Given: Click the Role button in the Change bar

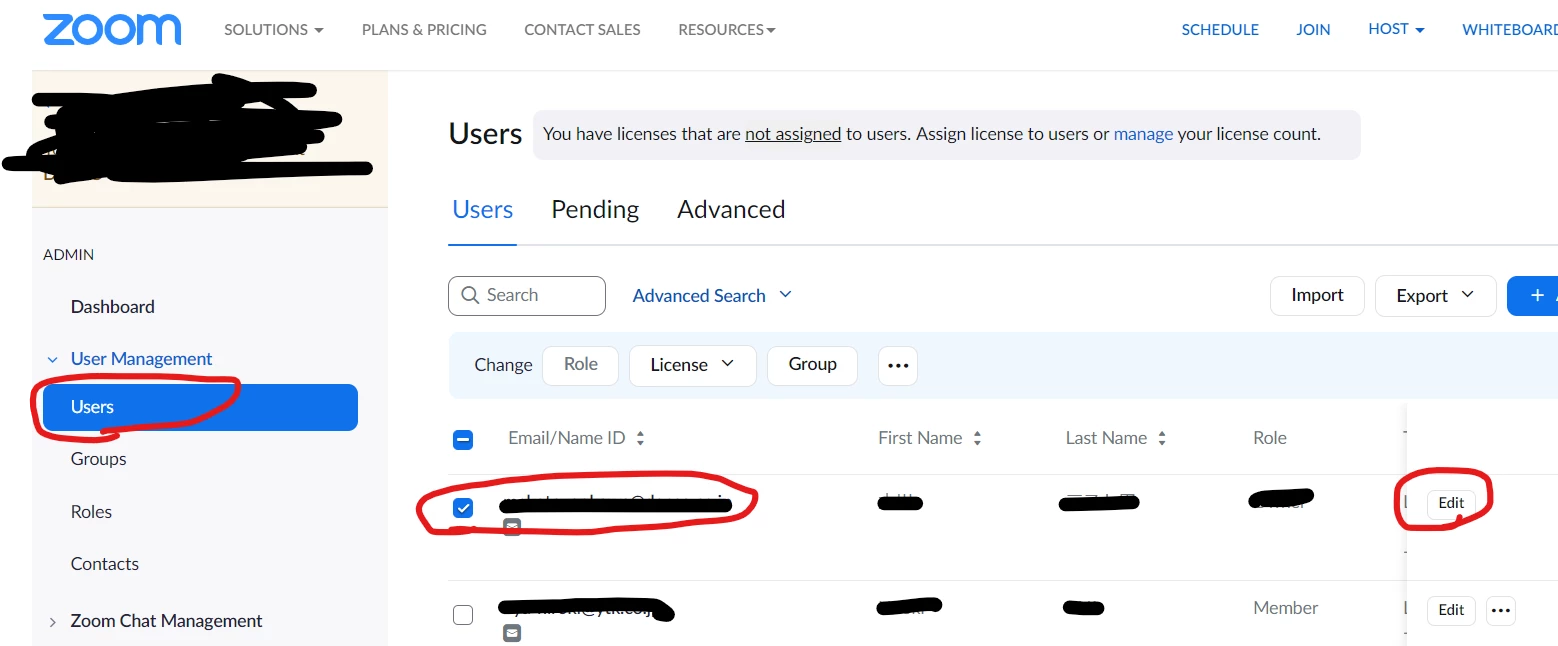Looking at the screenshot, I should [x=581, y=365].
